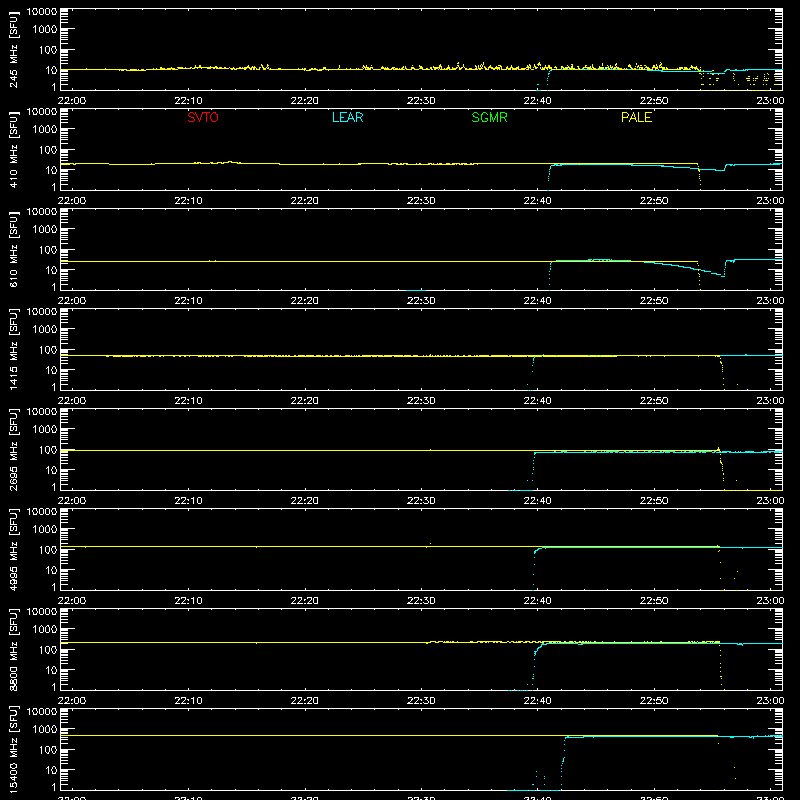Select the 15400 MHz [SFU] axis title
The height and width of the screenshot is (800, 800).
pos(14,749)
